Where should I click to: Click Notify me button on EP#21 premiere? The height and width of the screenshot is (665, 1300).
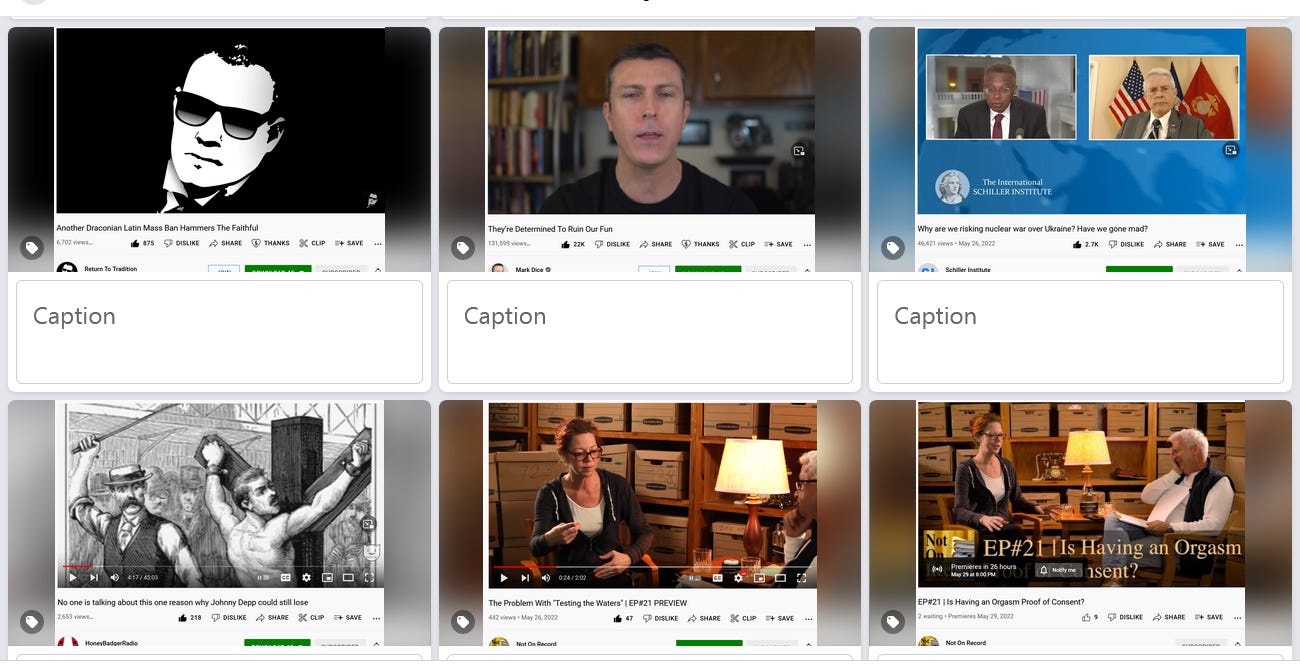tap(1058, 570)
